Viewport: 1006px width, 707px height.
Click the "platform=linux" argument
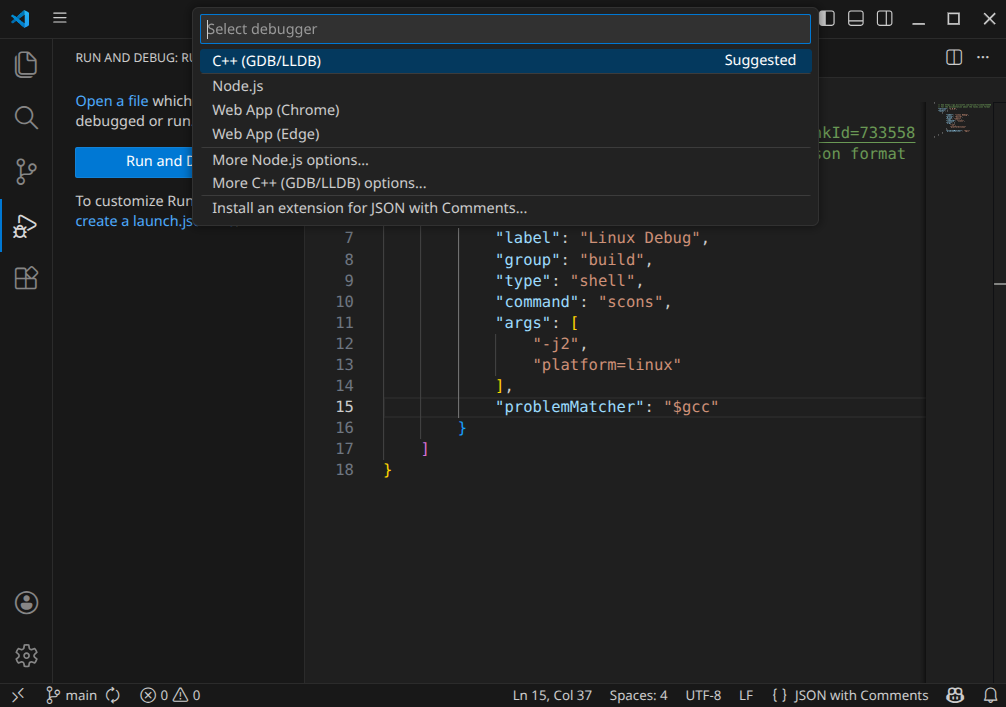click(x=606, y=364)
